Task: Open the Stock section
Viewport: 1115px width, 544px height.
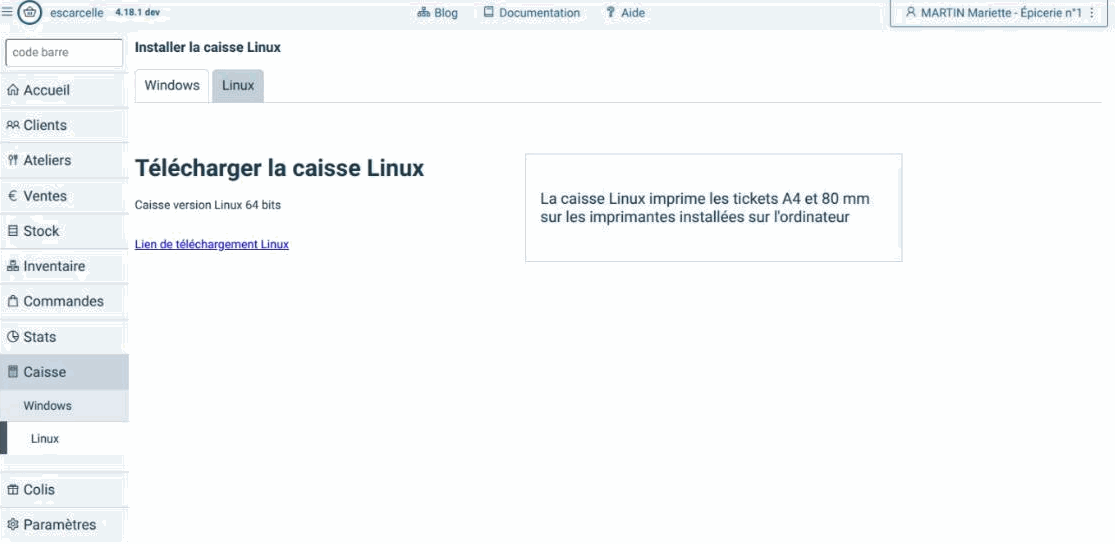Action: tap(64, 231)
